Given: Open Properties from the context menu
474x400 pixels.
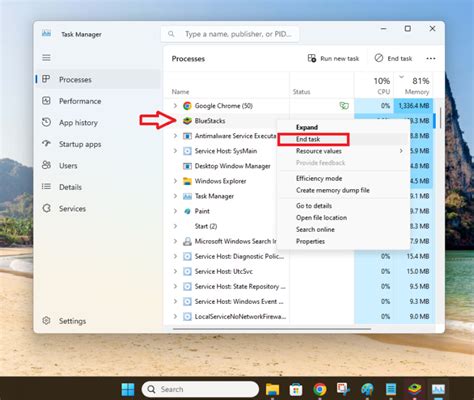Looking at the screenshot, I should pyautogui.click(x=343, y=241).
